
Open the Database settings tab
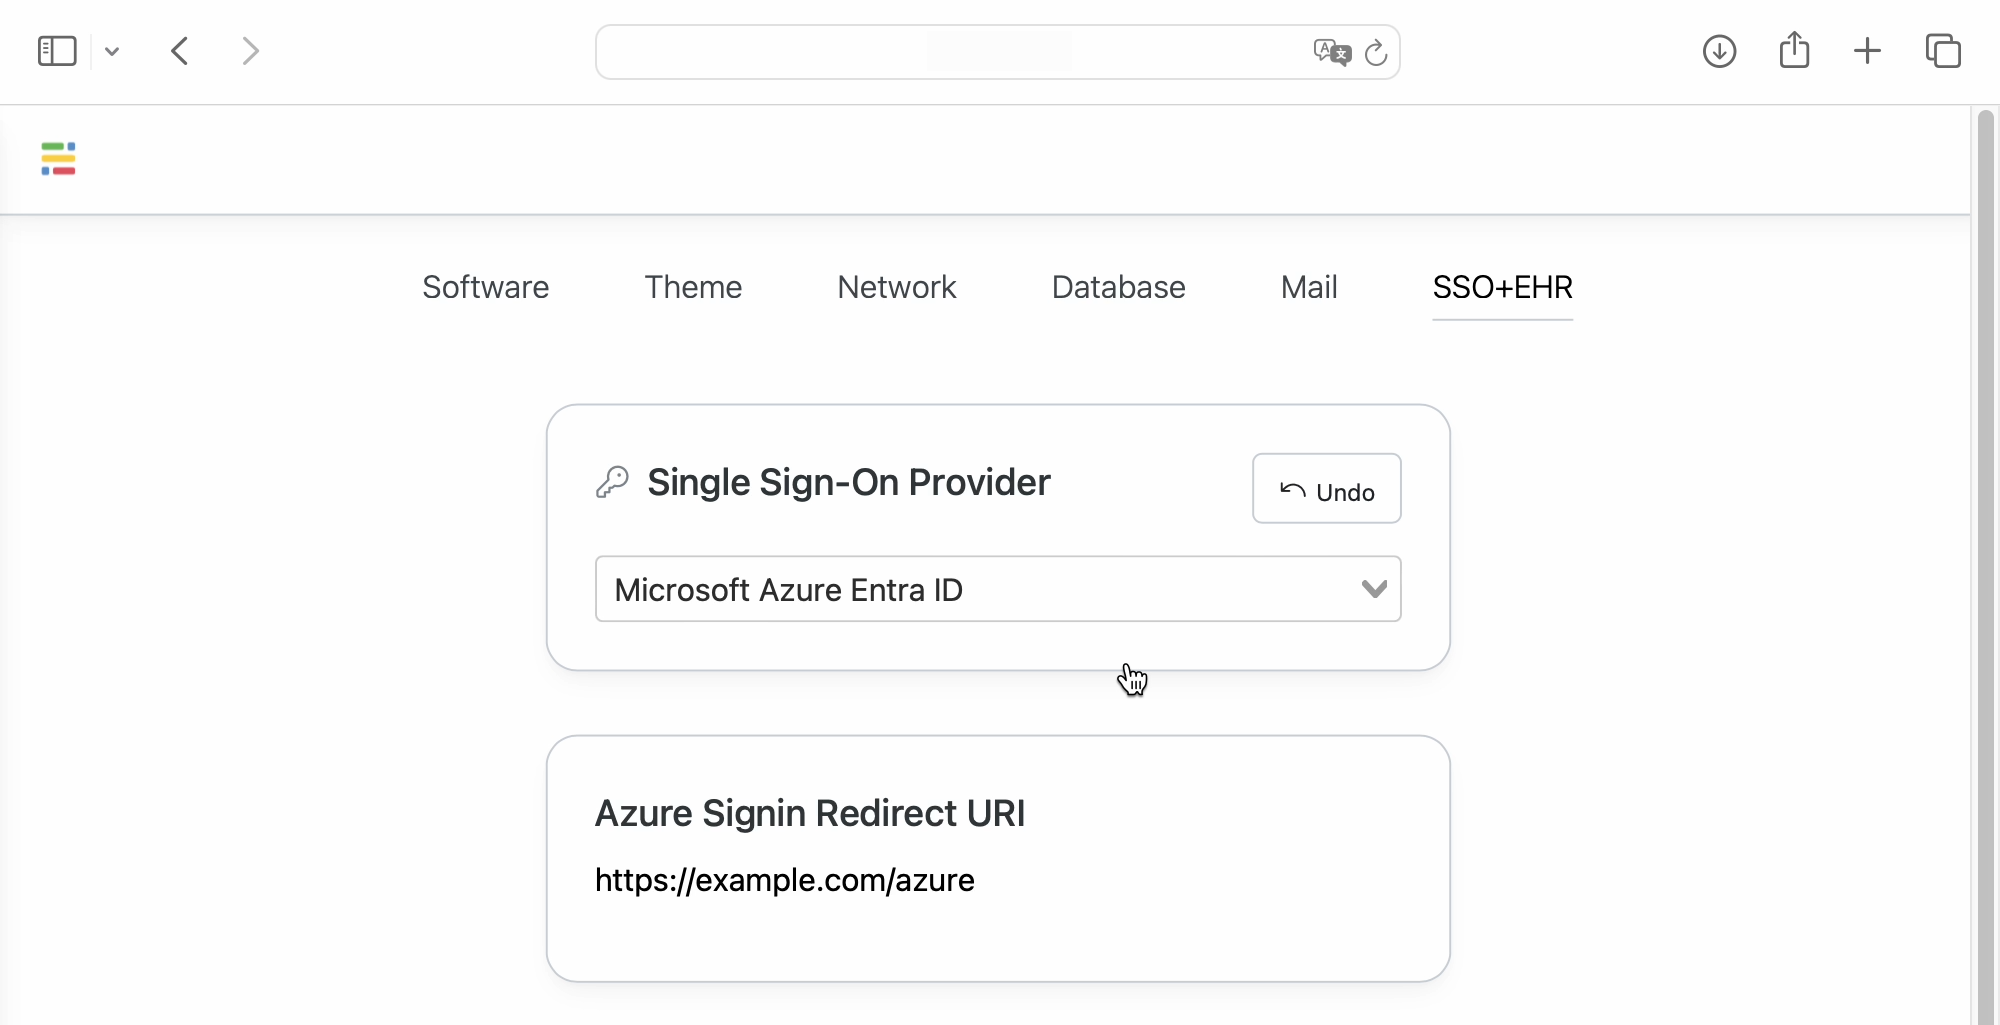tap(1118, 287)
